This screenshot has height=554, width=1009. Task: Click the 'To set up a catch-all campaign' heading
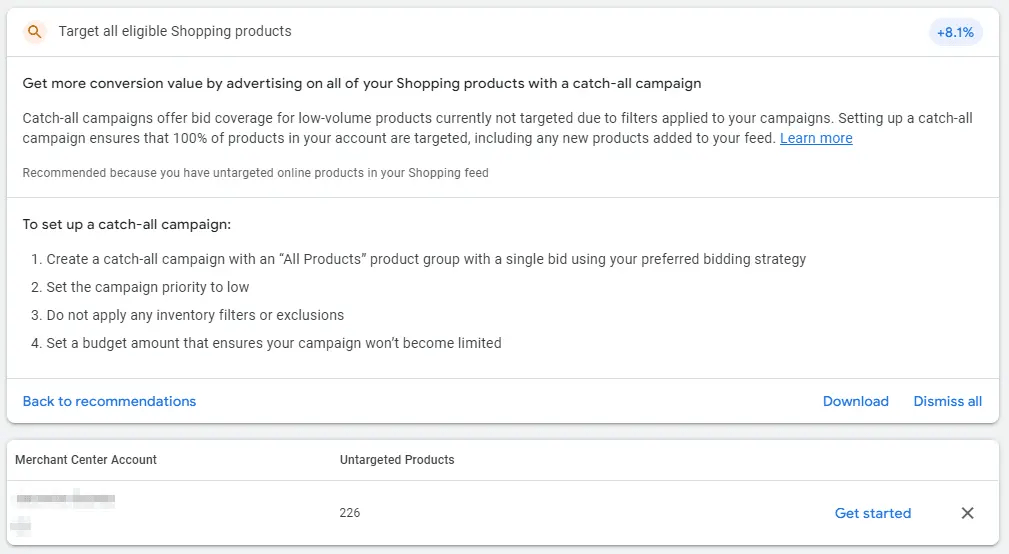(127, 225)
